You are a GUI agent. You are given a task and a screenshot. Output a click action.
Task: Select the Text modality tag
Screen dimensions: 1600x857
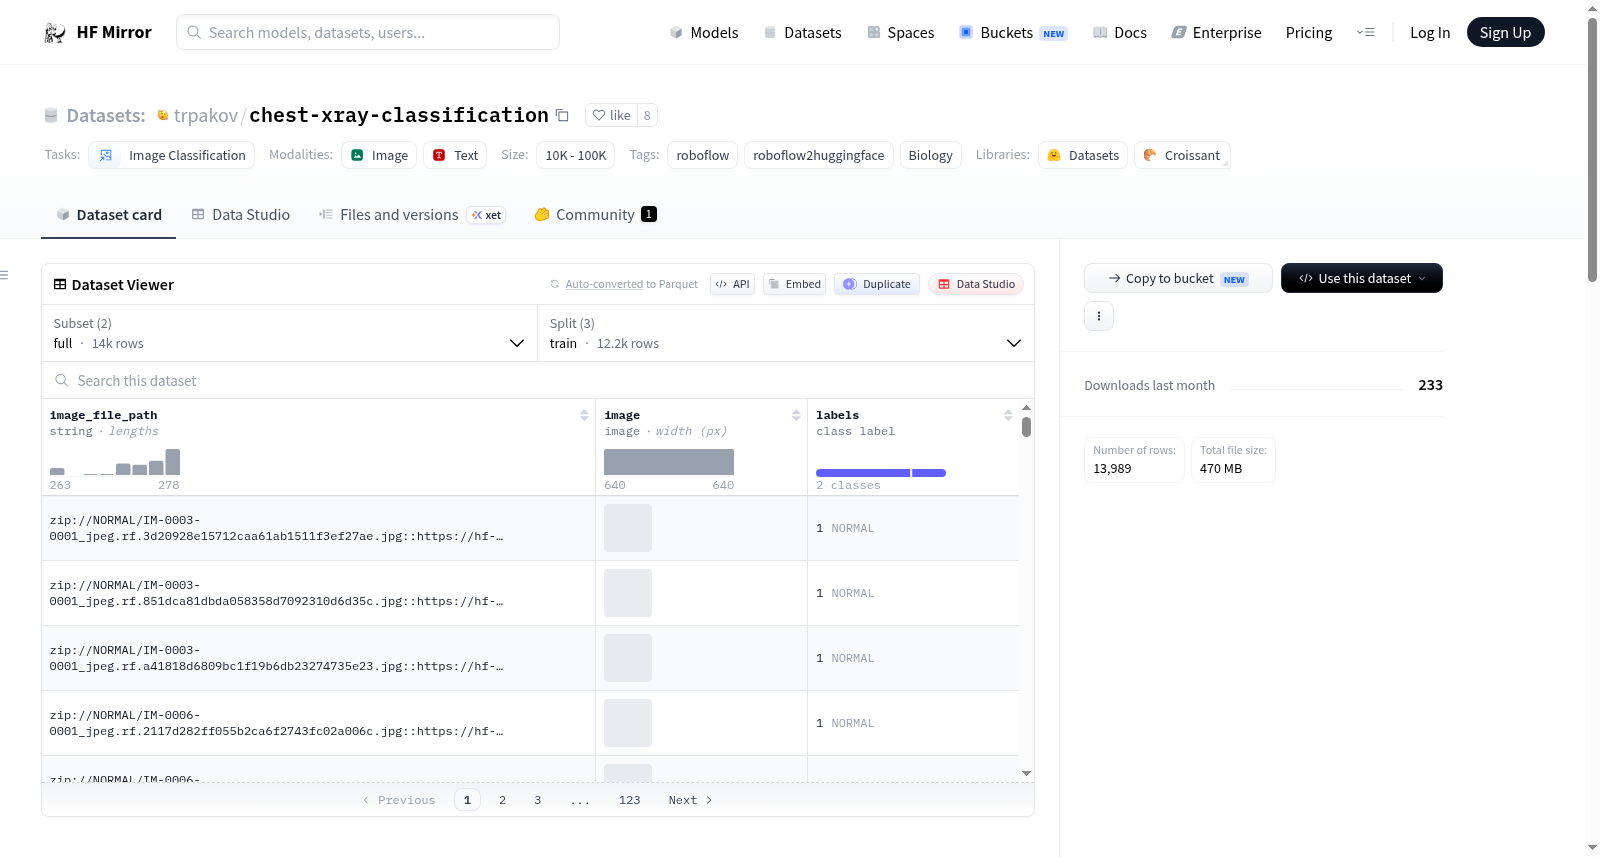coord(455,155)
